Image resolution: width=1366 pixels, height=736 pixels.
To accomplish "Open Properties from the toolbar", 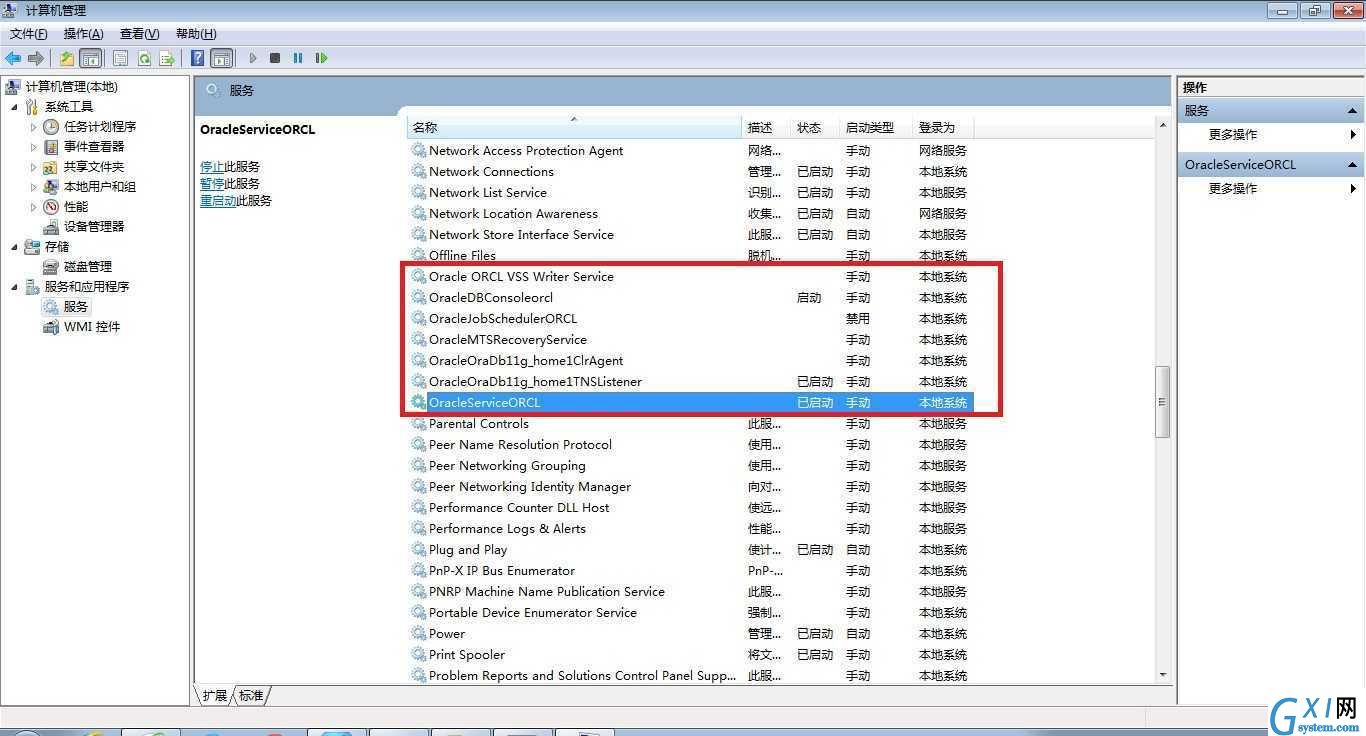I will pyautogui.click(x=120, y=58).
